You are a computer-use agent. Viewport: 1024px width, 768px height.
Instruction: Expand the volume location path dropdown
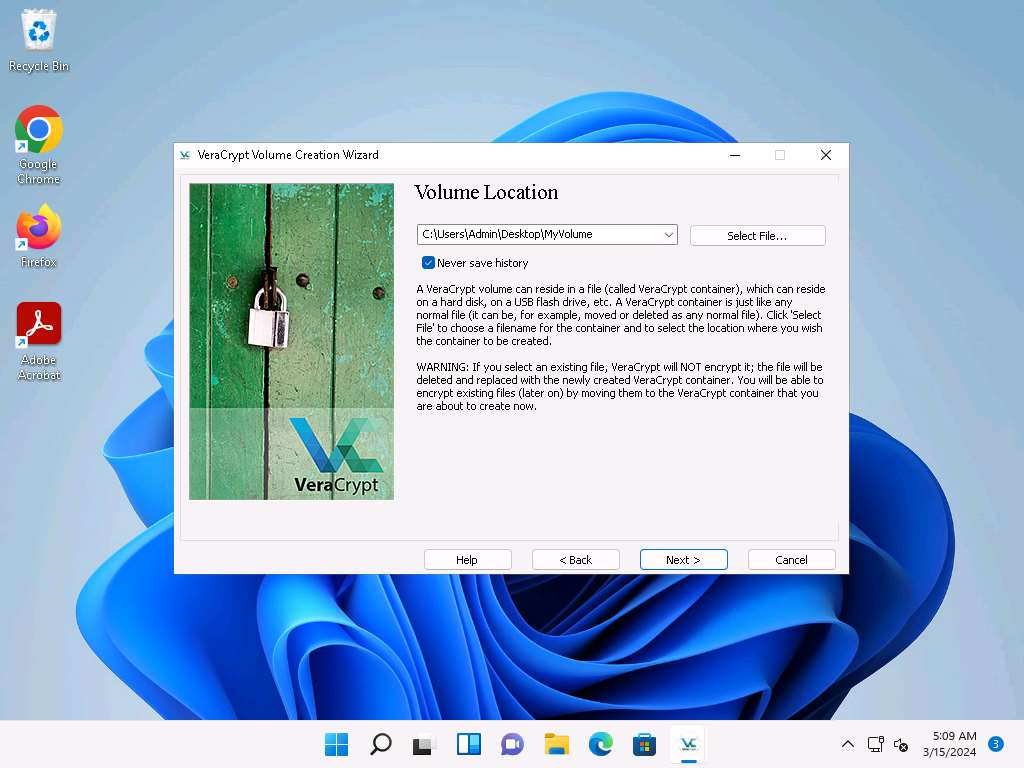(668, 235)
